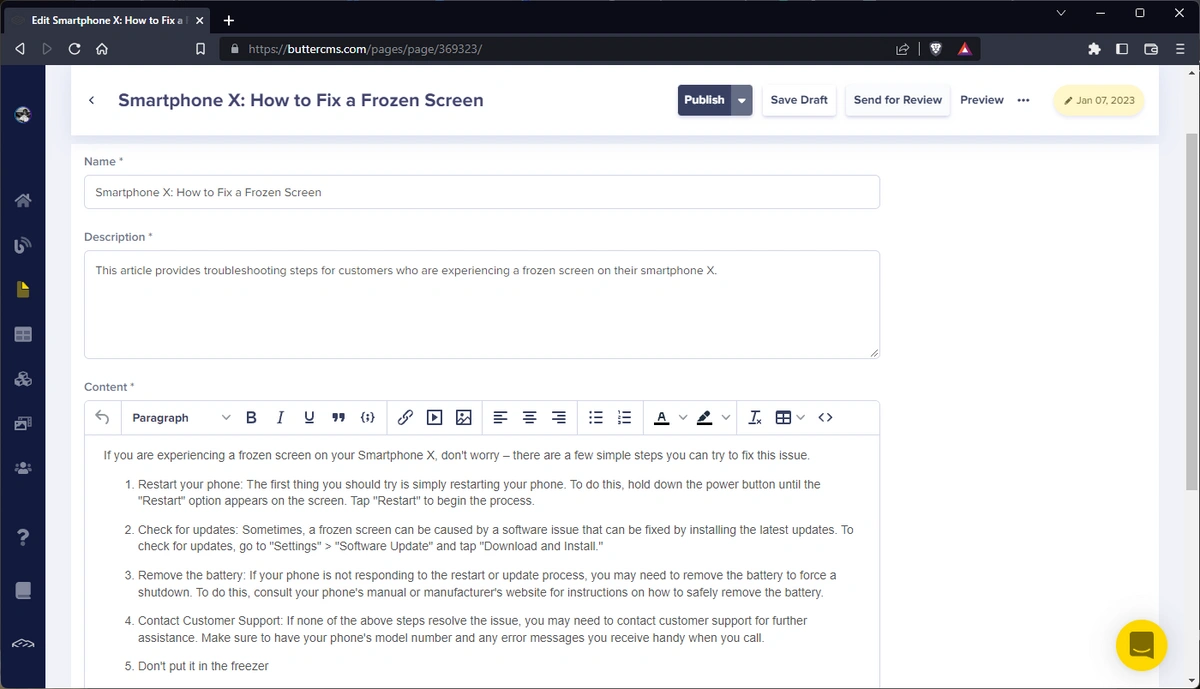This screenshot has width=1200, height=689.
Task: Toggle the browser sidebar panel icon
Action: point(1122,48)
